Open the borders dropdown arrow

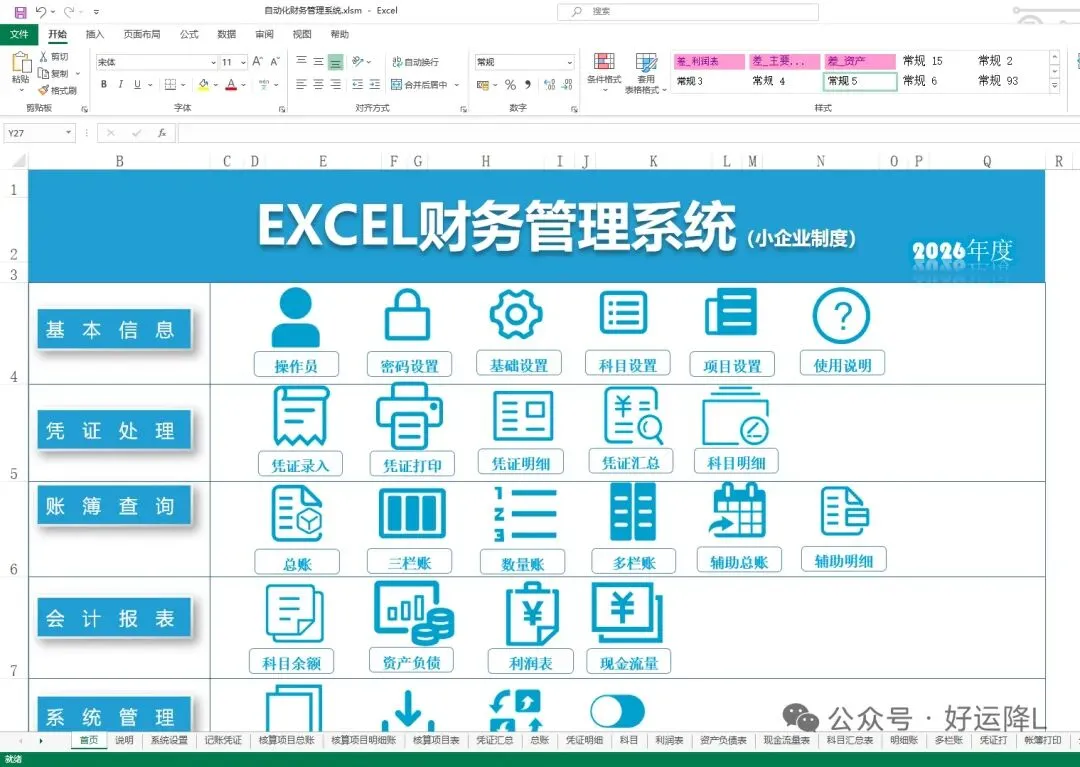[x=183, y=85]
